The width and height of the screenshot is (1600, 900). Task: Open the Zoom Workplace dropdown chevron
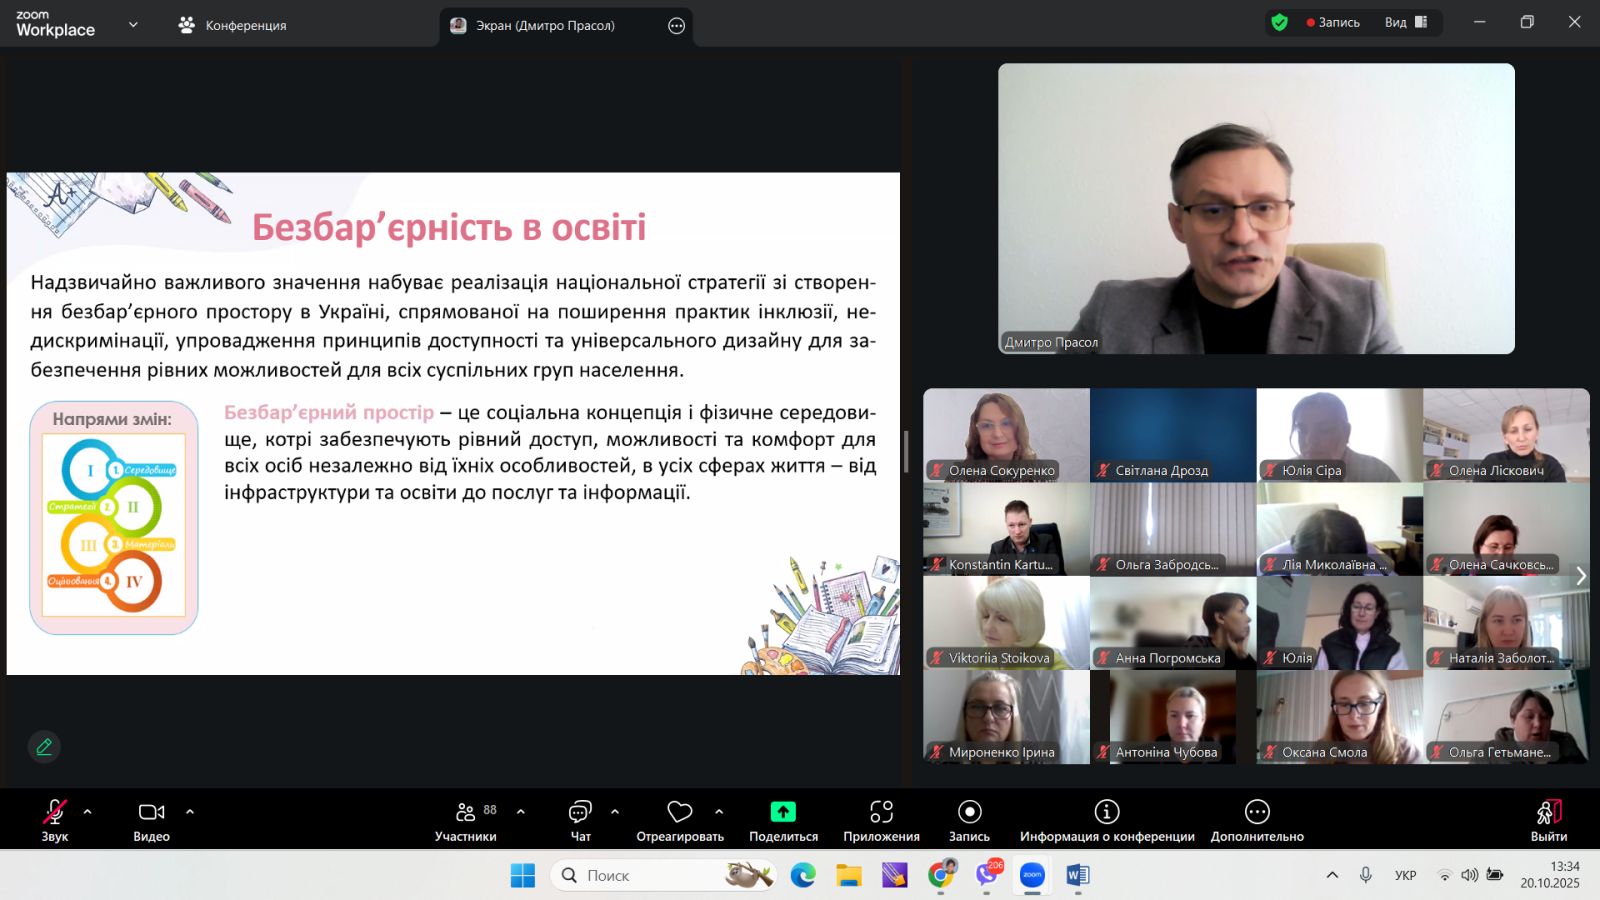pos(133,24)
